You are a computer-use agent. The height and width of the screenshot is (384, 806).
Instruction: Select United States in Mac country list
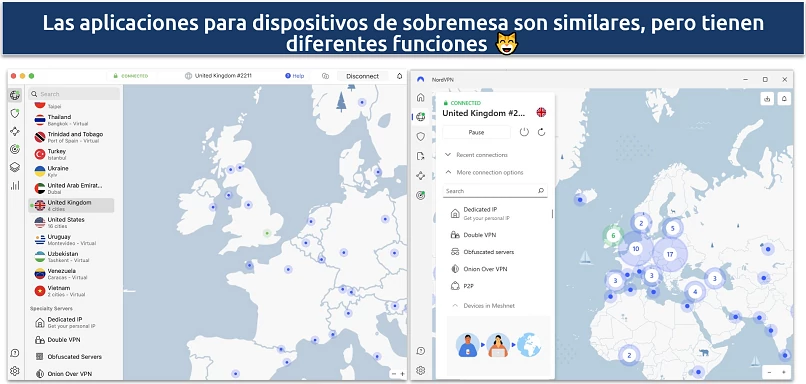tap(71, 223)
